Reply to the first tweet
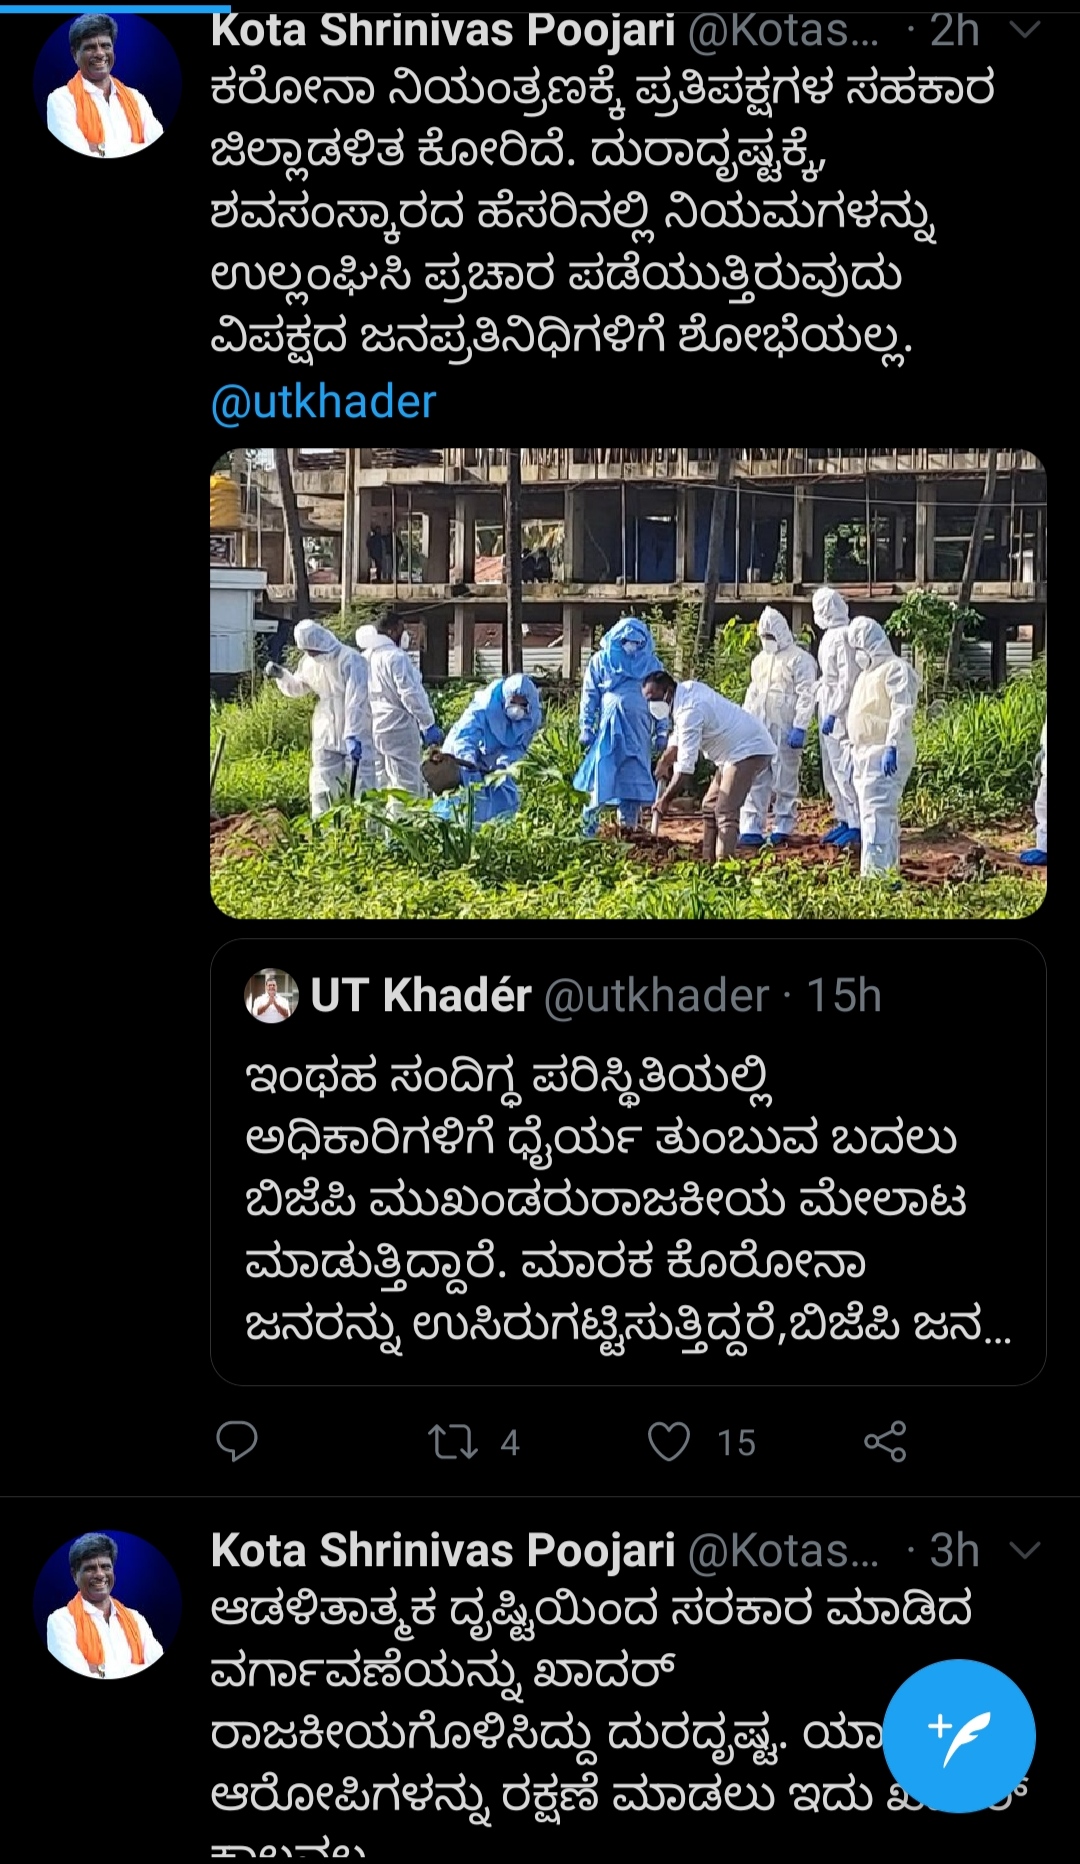 pos(237,1441)
